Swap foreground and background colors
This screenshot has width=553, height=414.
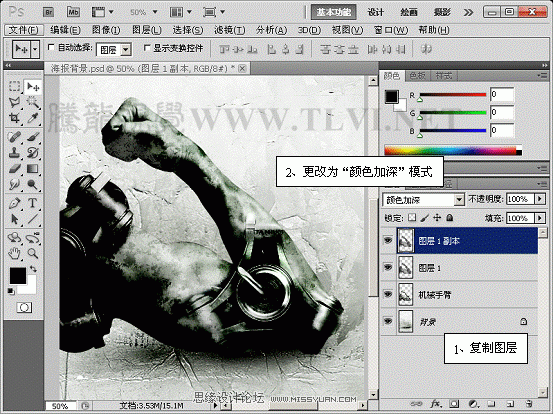coord(33,269)
